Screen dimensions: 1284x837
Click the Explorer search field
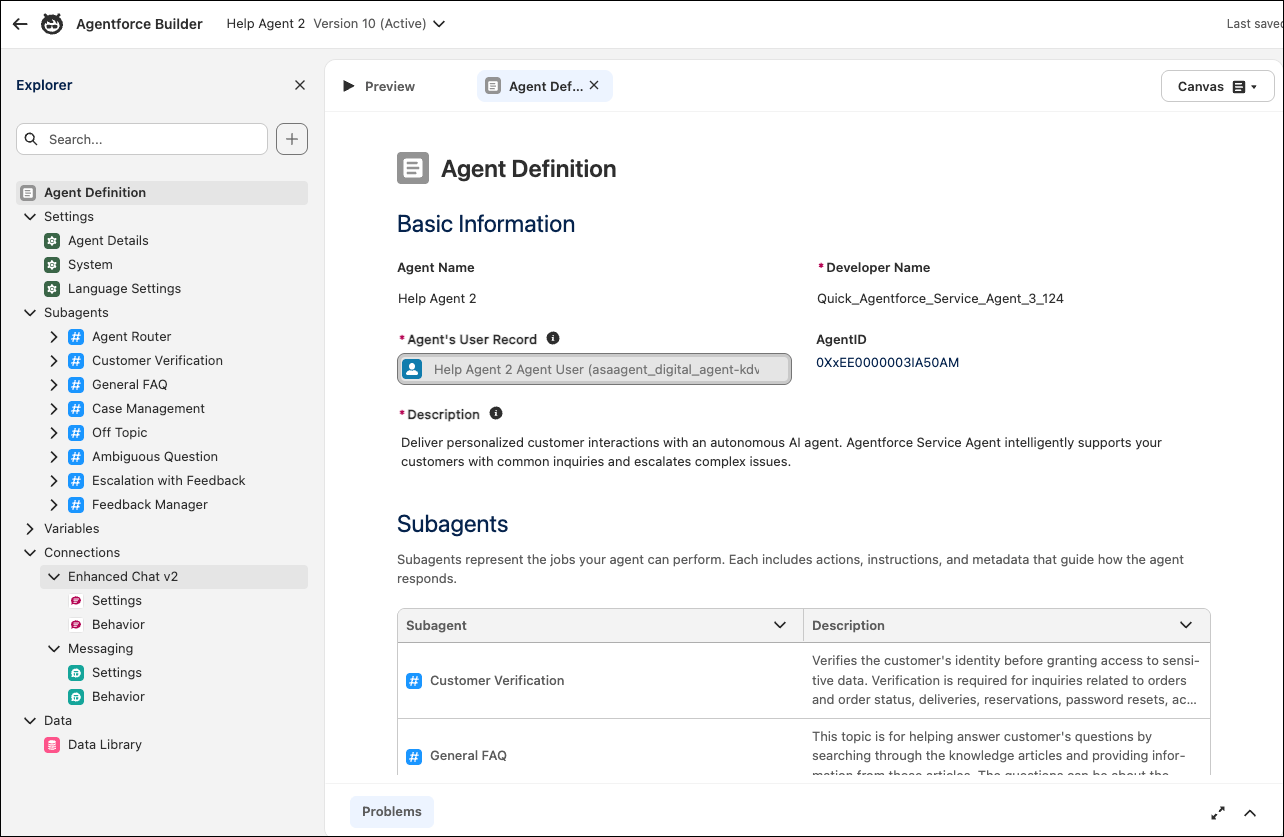click(142, 139)
